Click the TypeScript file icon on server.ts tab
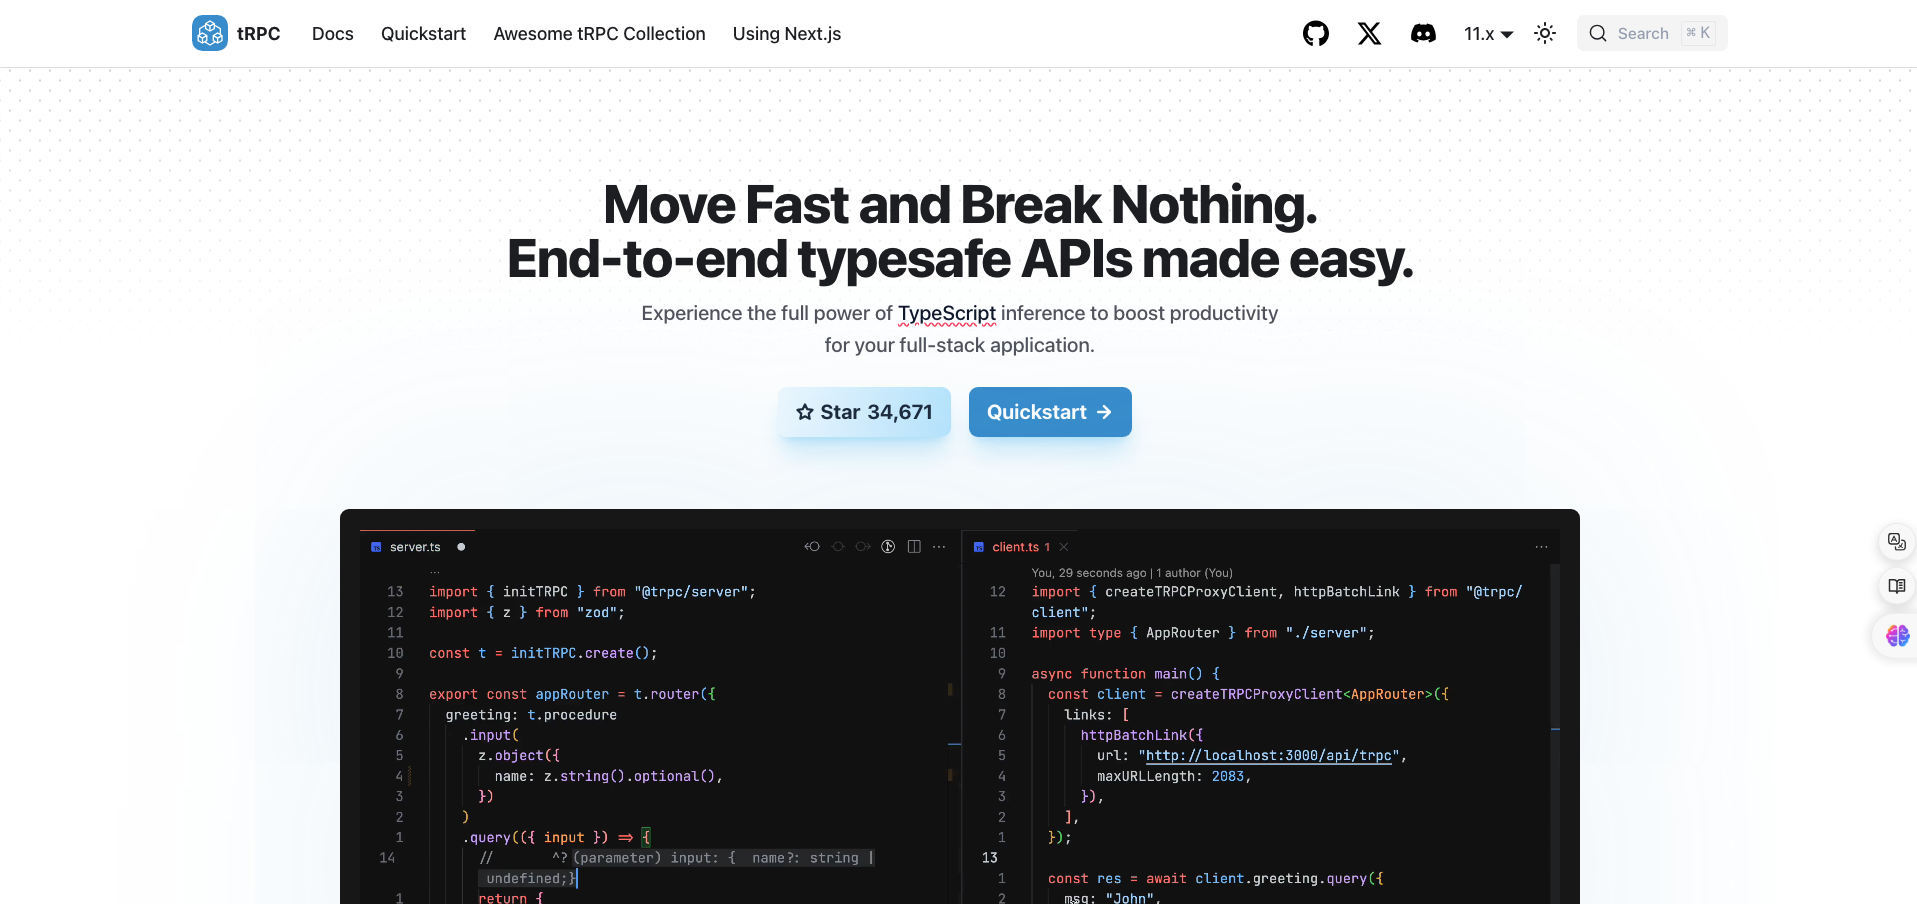The width and height of the screenshot is (1917, 904). (376, 547)
